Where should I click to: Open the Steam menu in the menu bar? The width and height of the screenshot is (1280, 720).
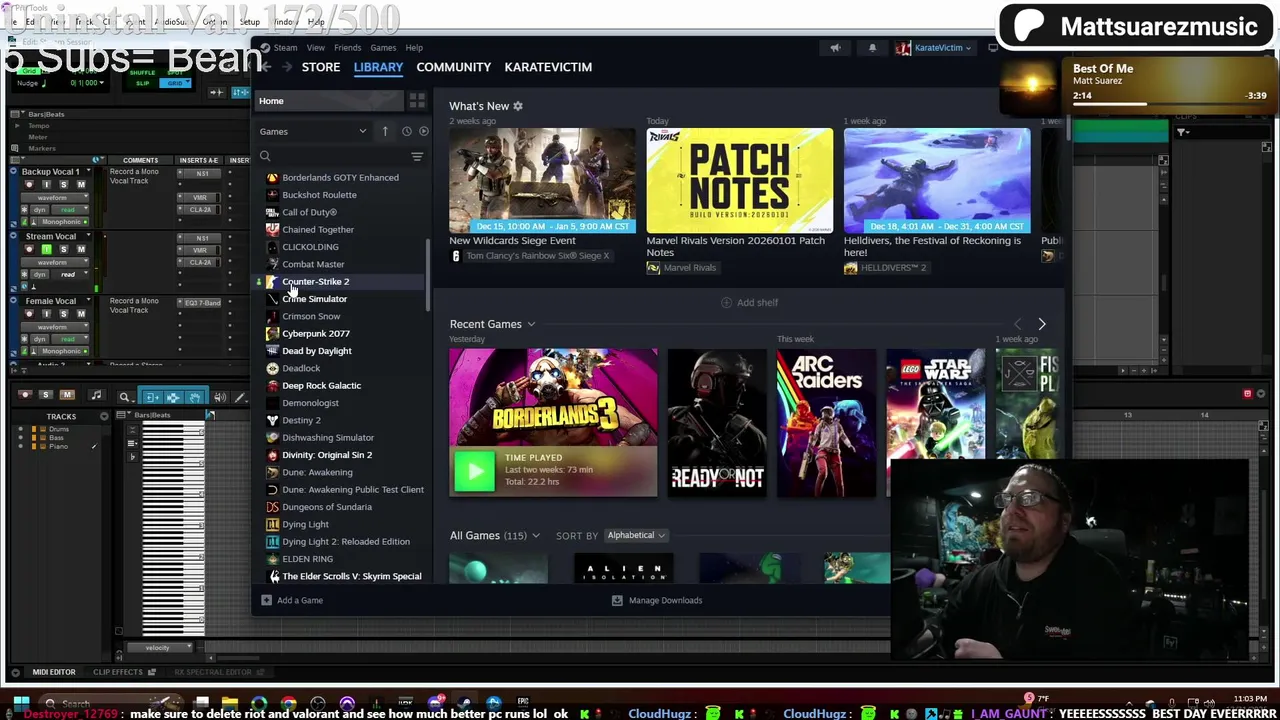[285, 47]
